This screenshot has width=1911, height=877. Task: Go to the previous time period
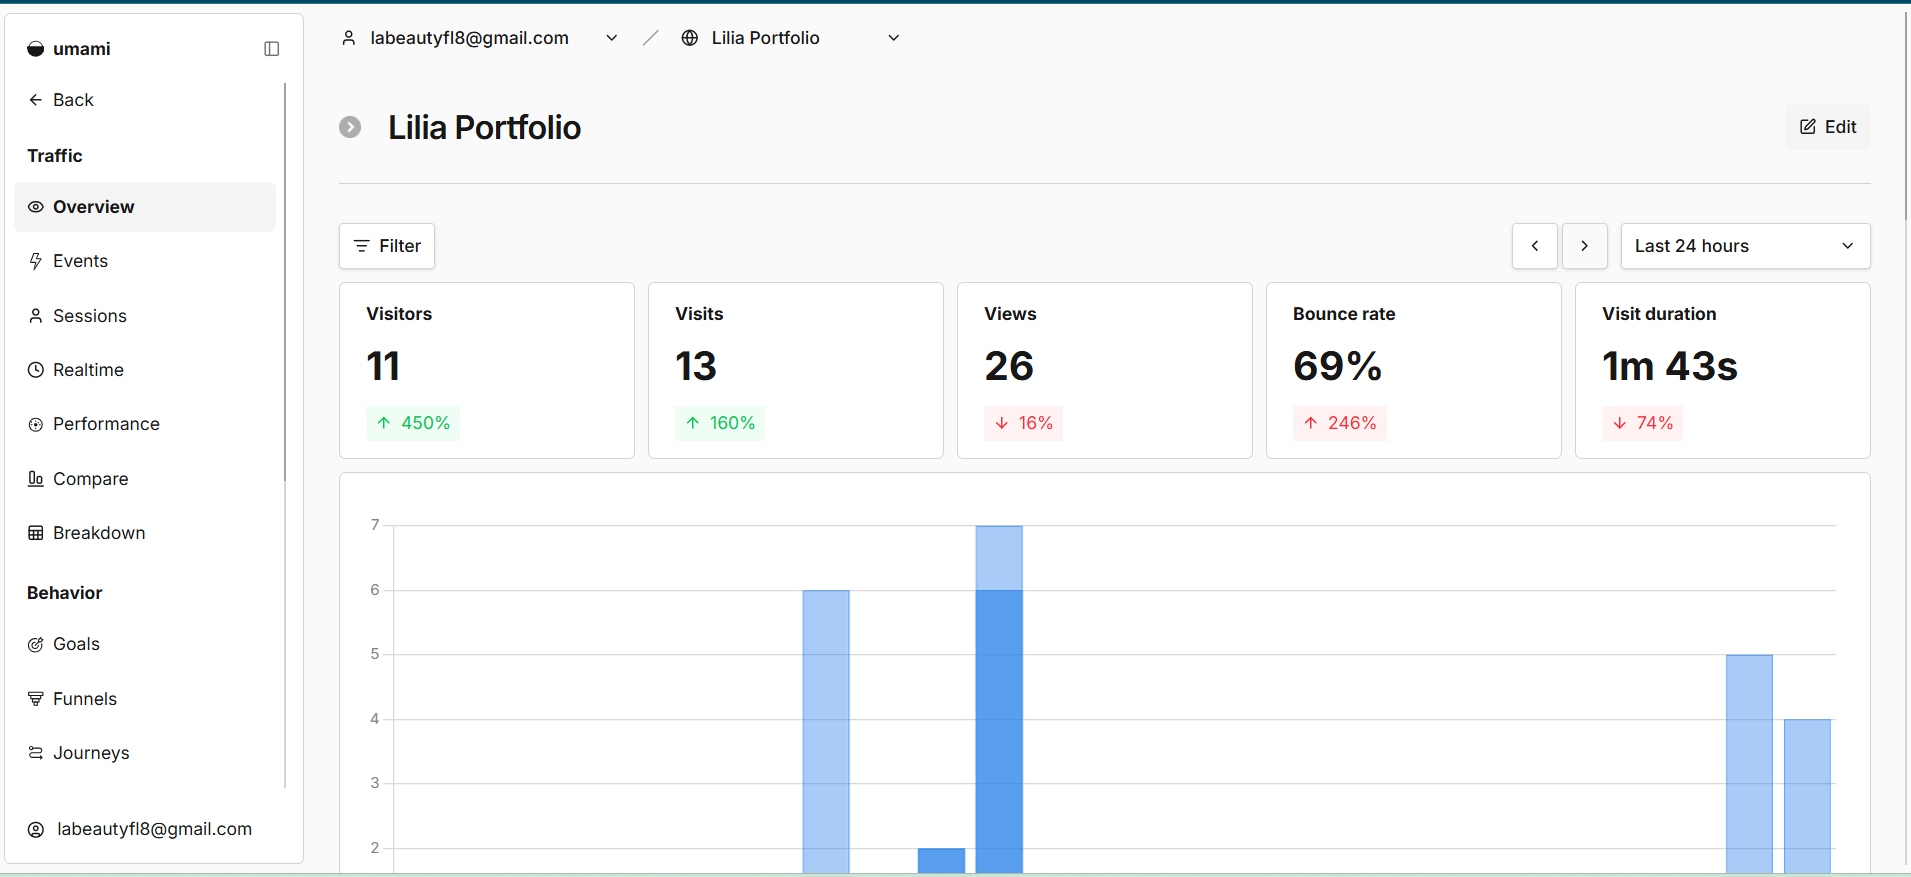click(1535, 246)
